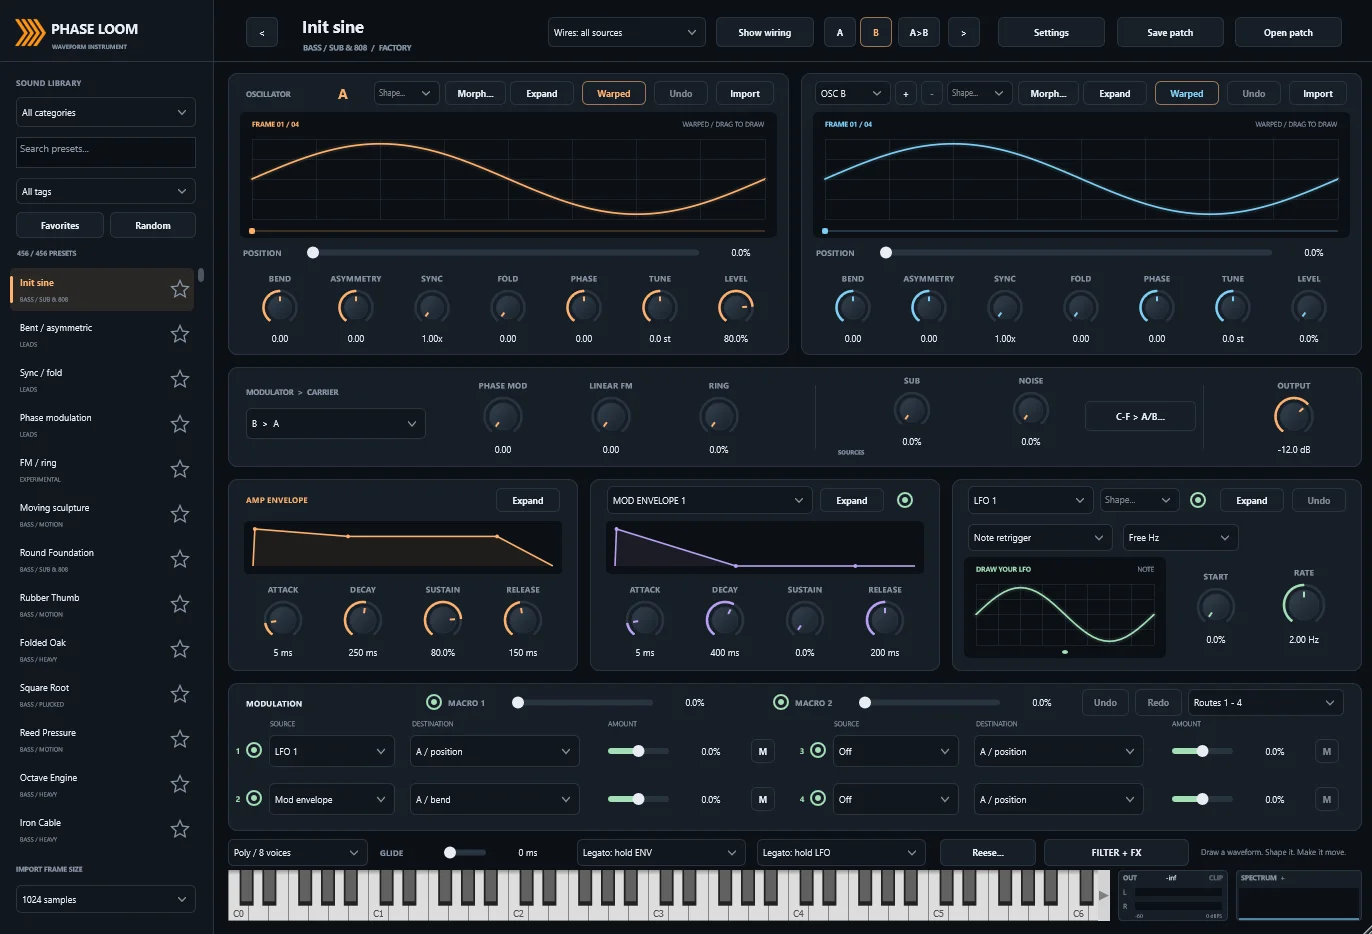
Task: Disable the Macro 2 toggle
Action: 781,702
